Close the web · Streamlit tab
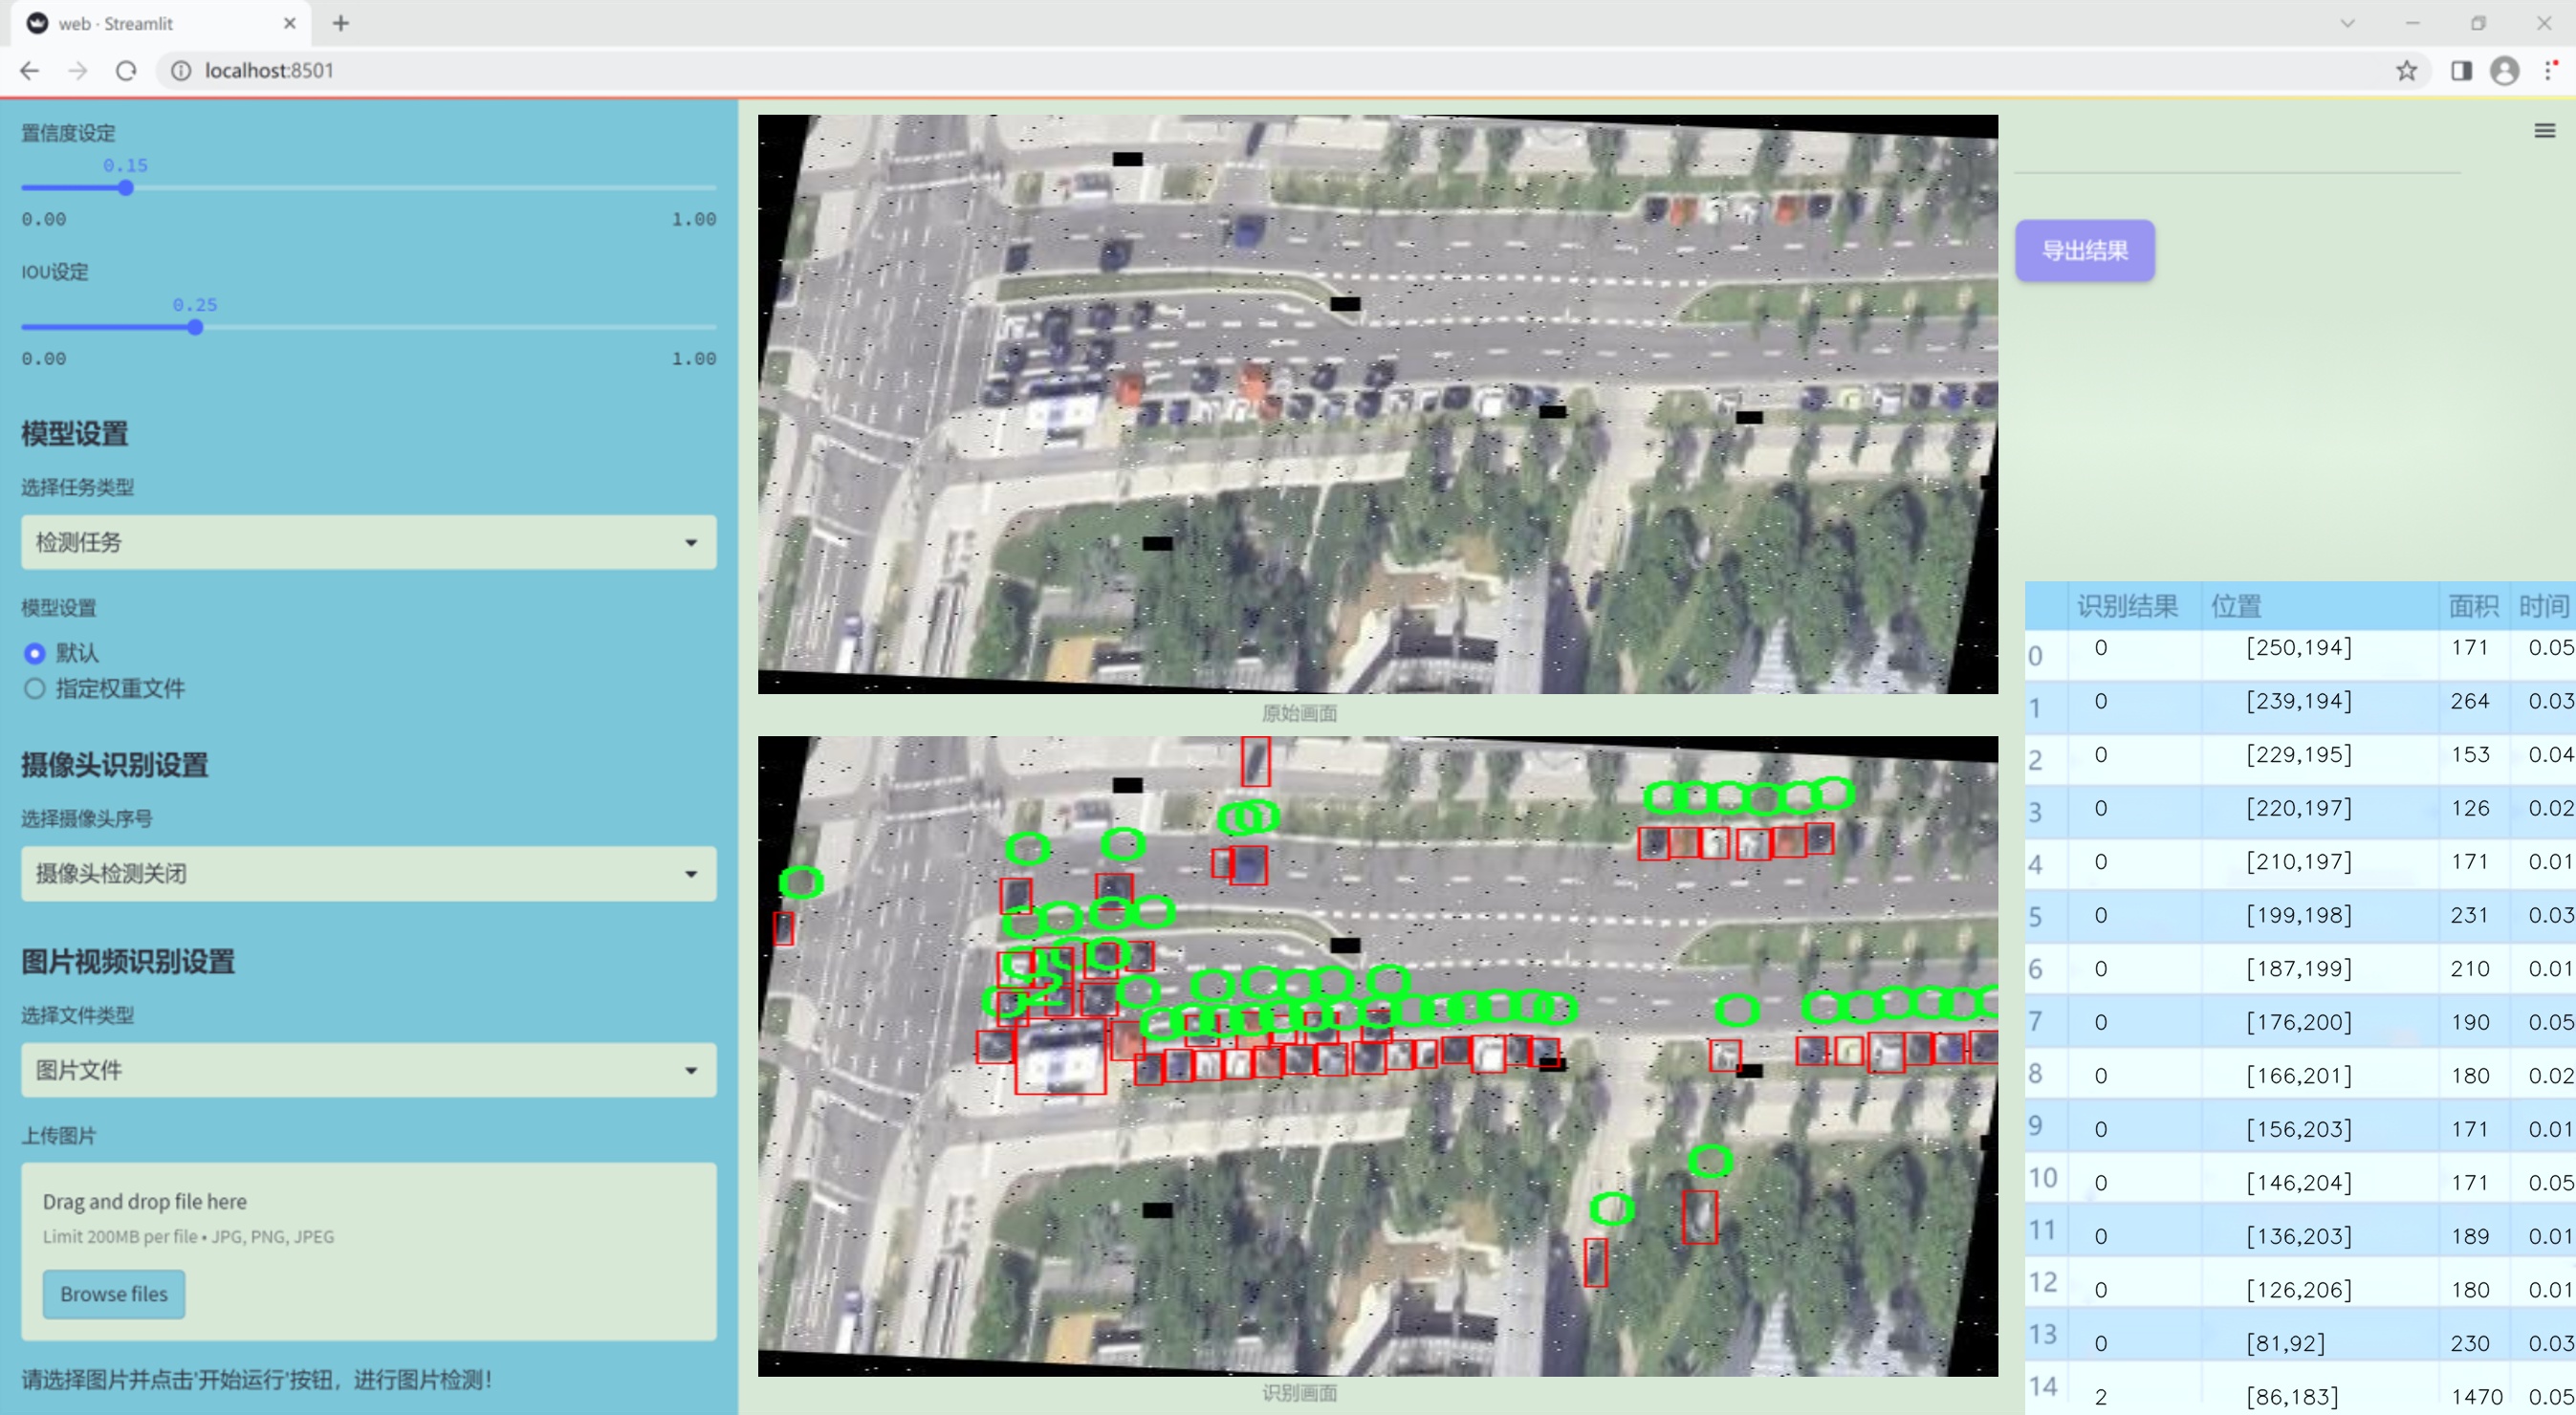2576x1415 pixels. pos(290,23)
